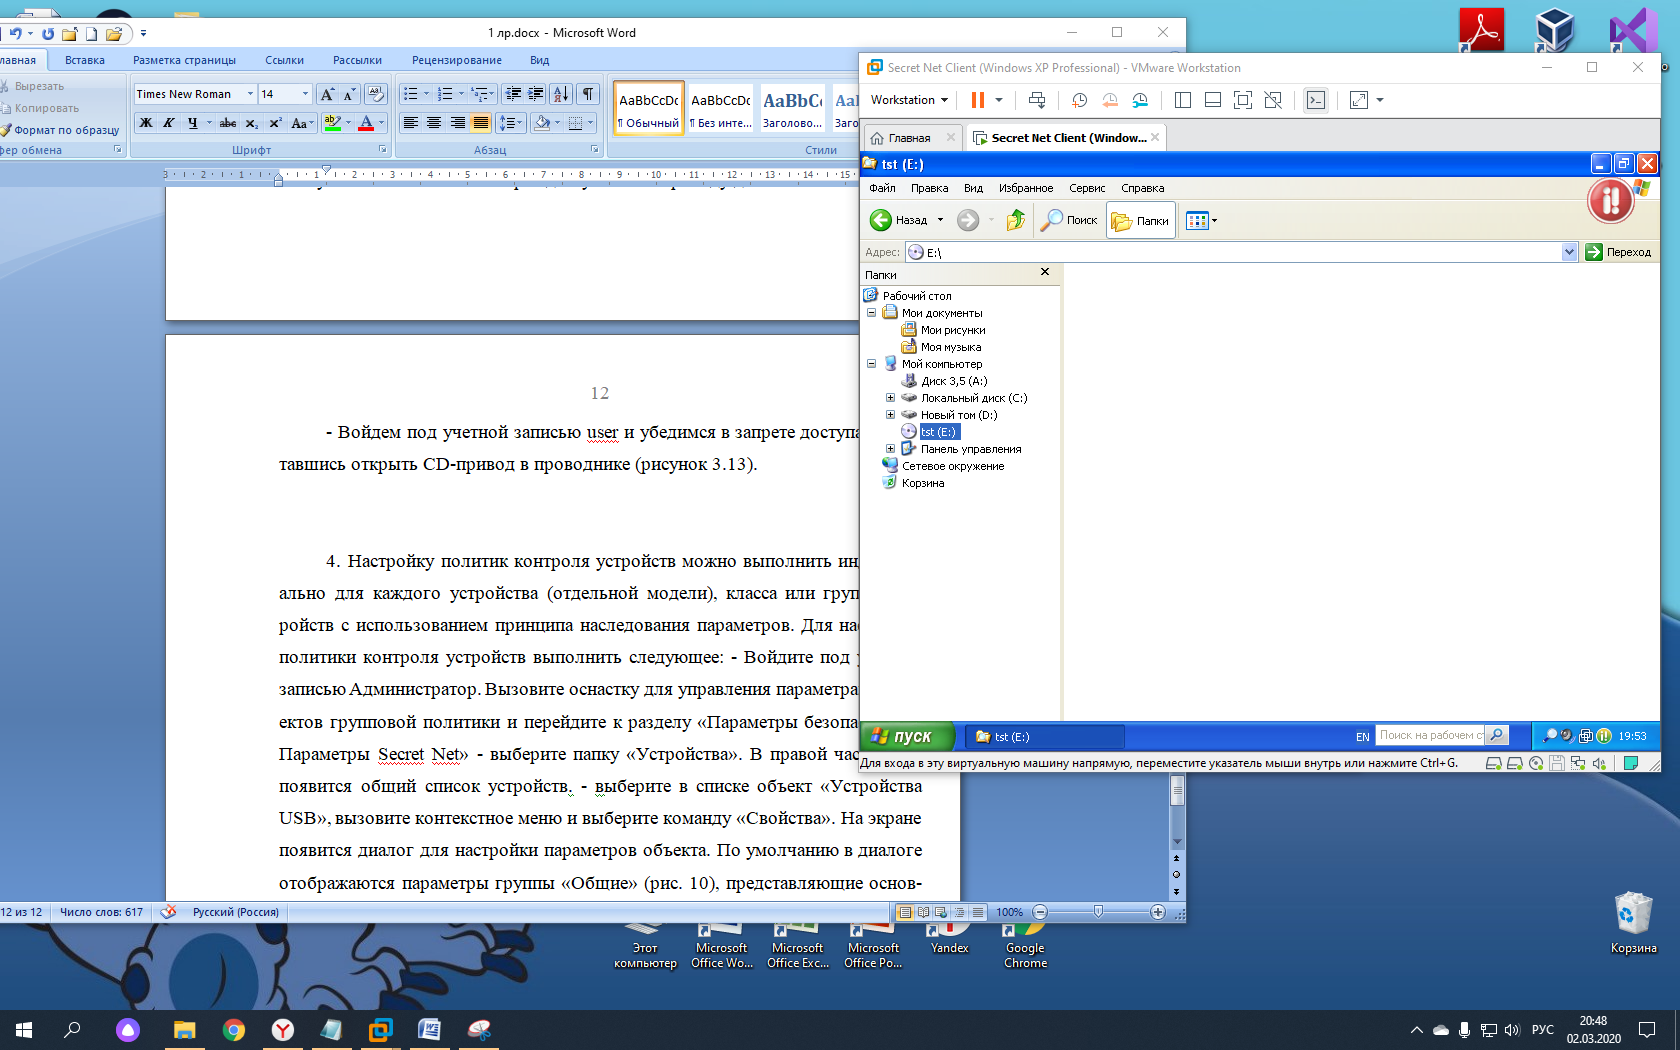Open change case Aa dropdown
The height and width of the screenshot is (1050, 1680).
[x=302, y=123]
